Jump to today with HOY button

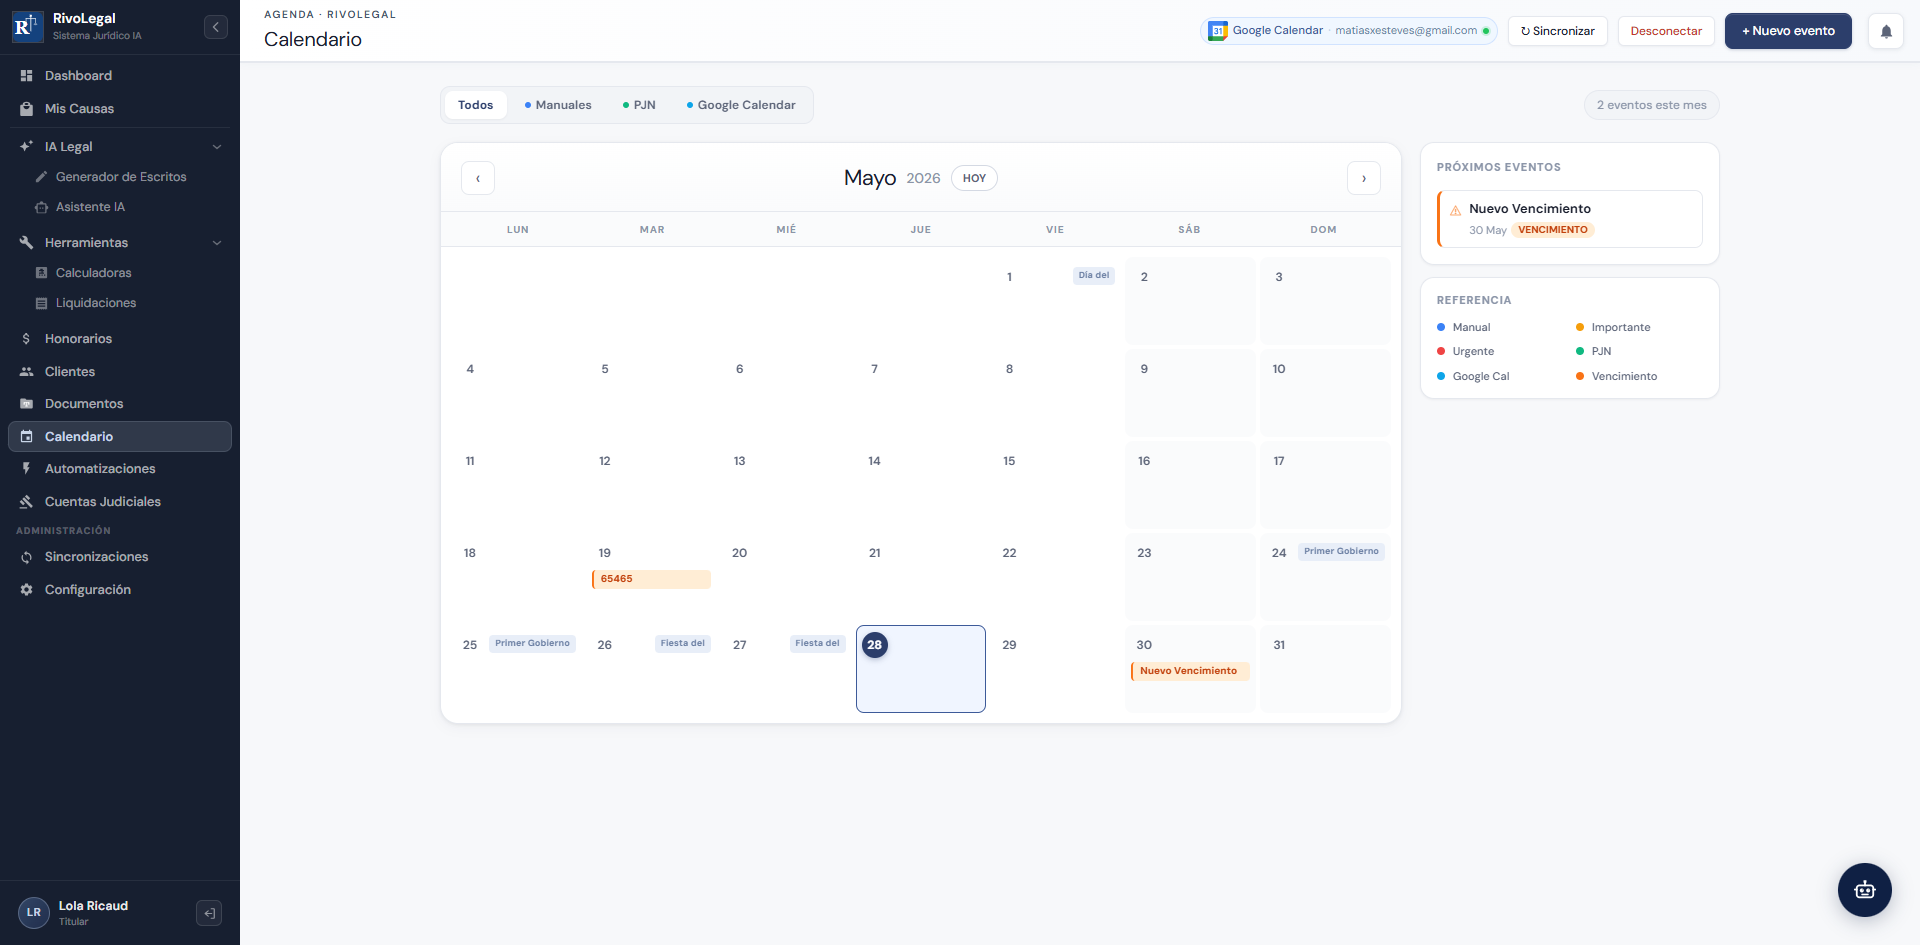pos(974,178)
